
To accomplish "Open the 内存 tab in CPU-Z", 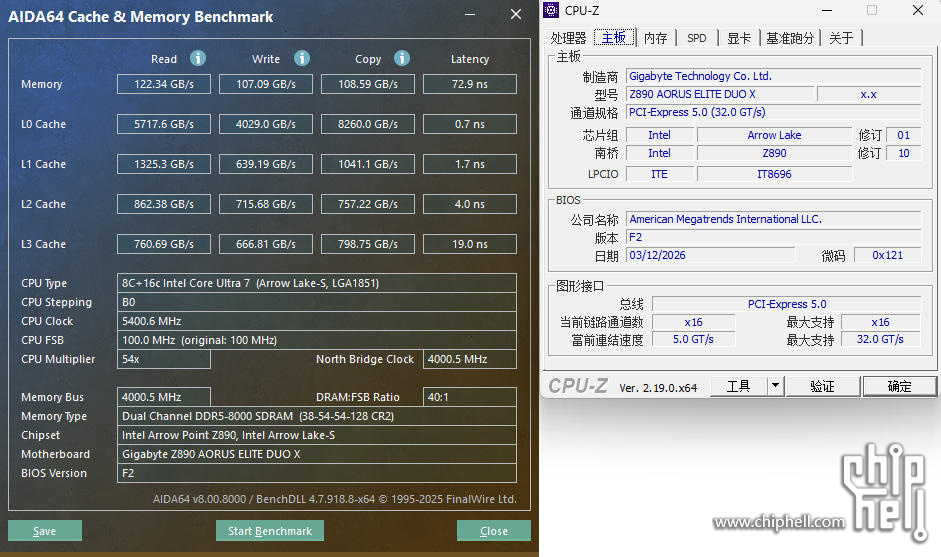I will pos(655,38).
